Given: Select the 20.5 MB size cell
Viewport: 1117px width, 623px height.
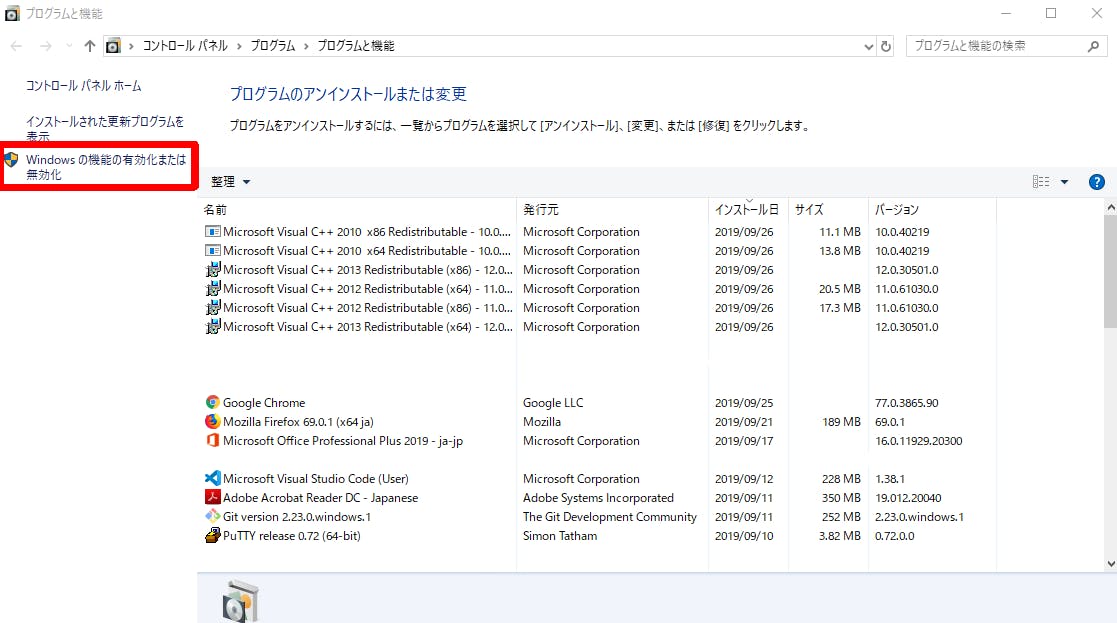Looking at the screenshot, I should [840, 288].
